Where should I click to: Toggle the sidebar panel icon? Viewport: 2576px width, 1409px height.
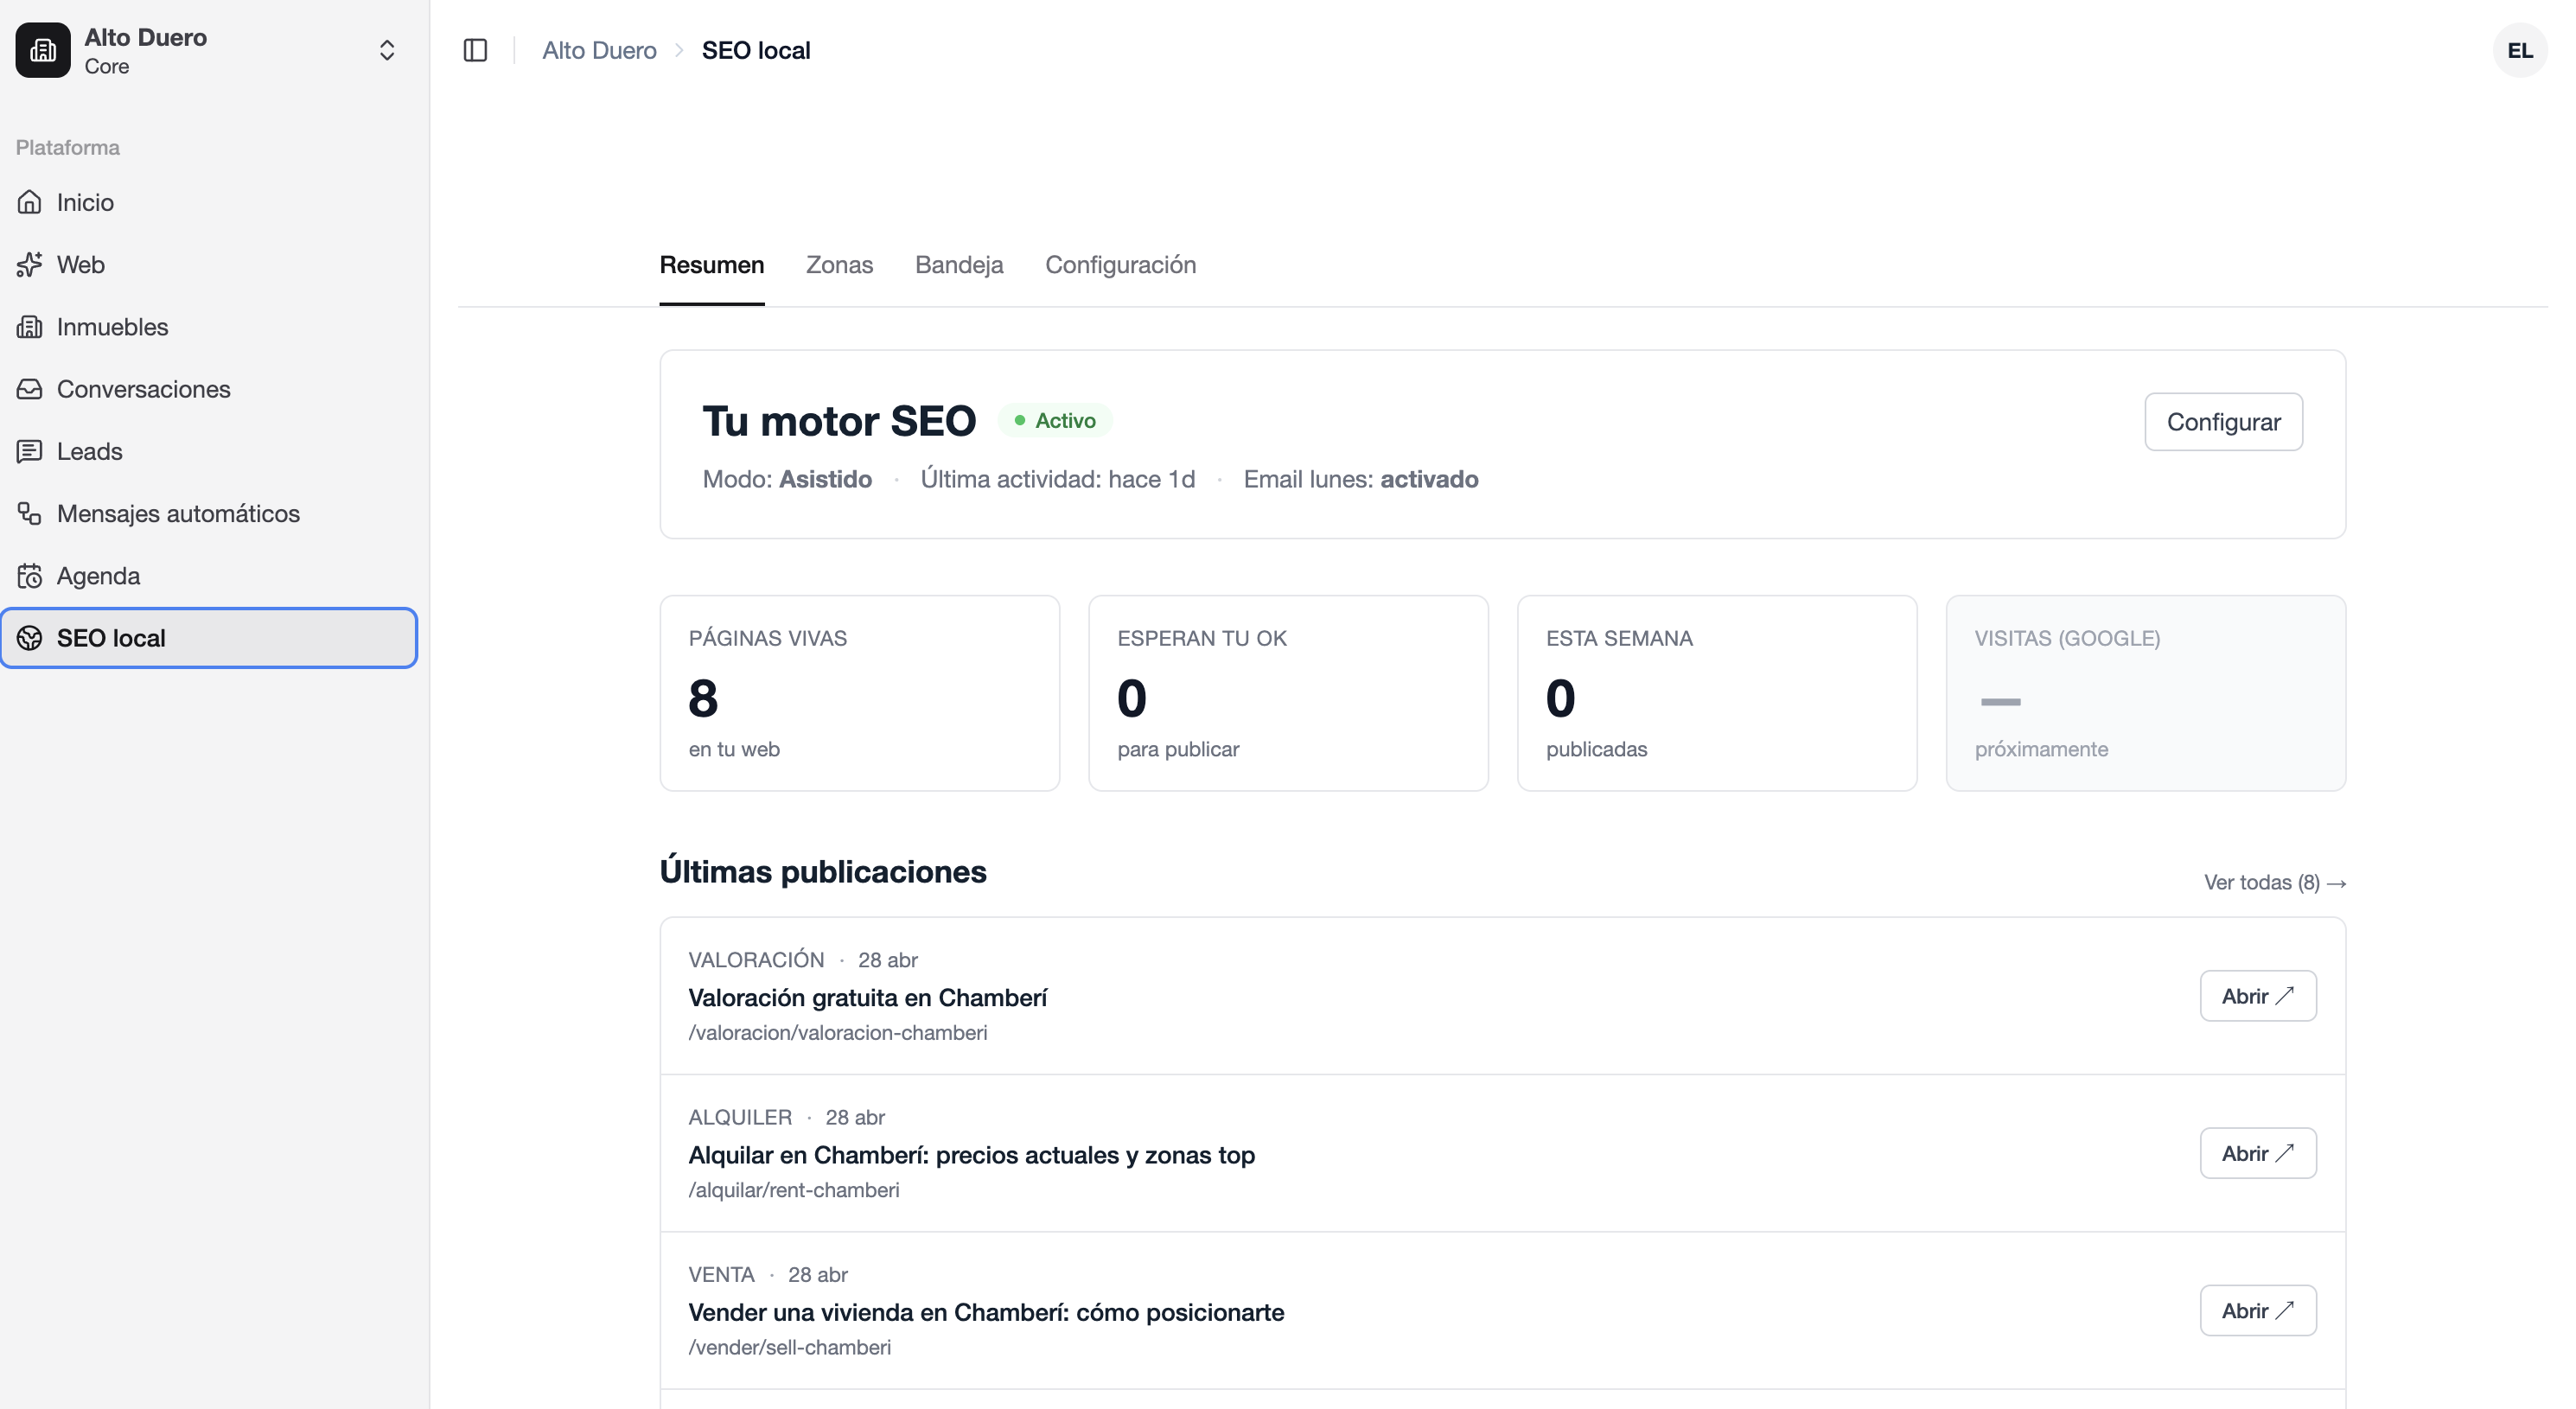point(475,50)
